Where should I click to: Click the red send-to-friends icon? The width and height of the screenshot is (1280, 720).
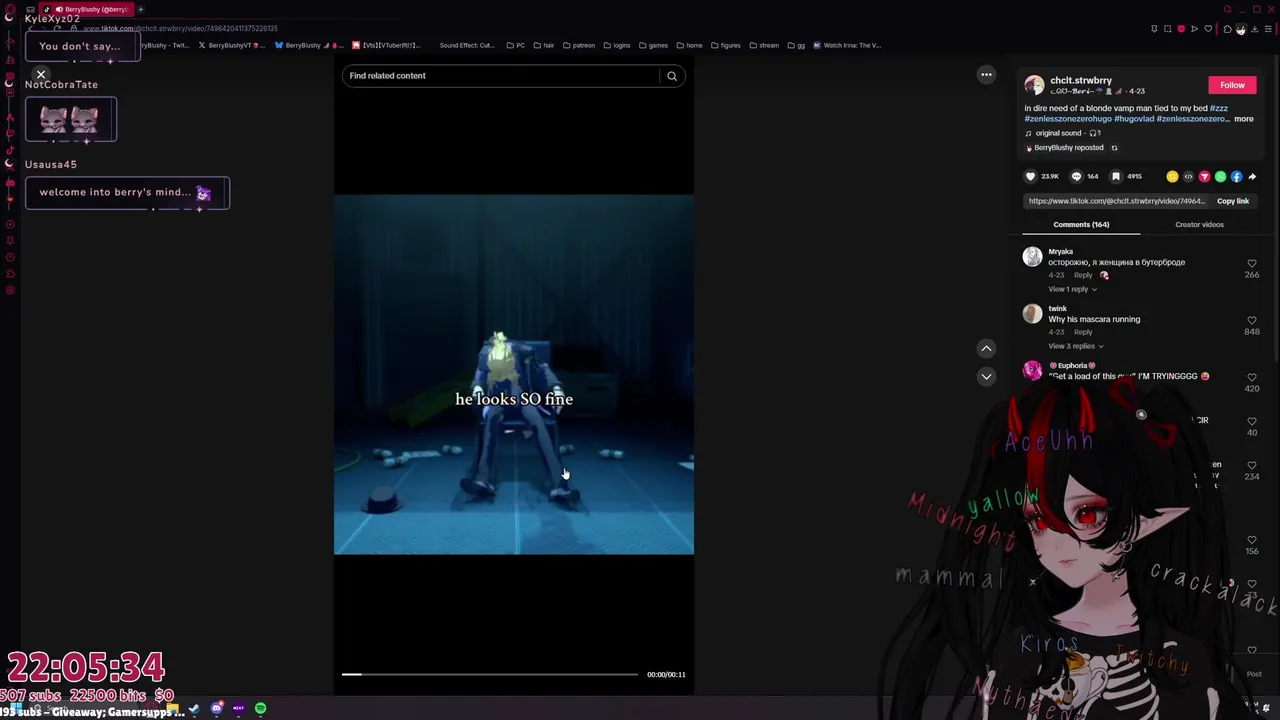click(1204, 176)
